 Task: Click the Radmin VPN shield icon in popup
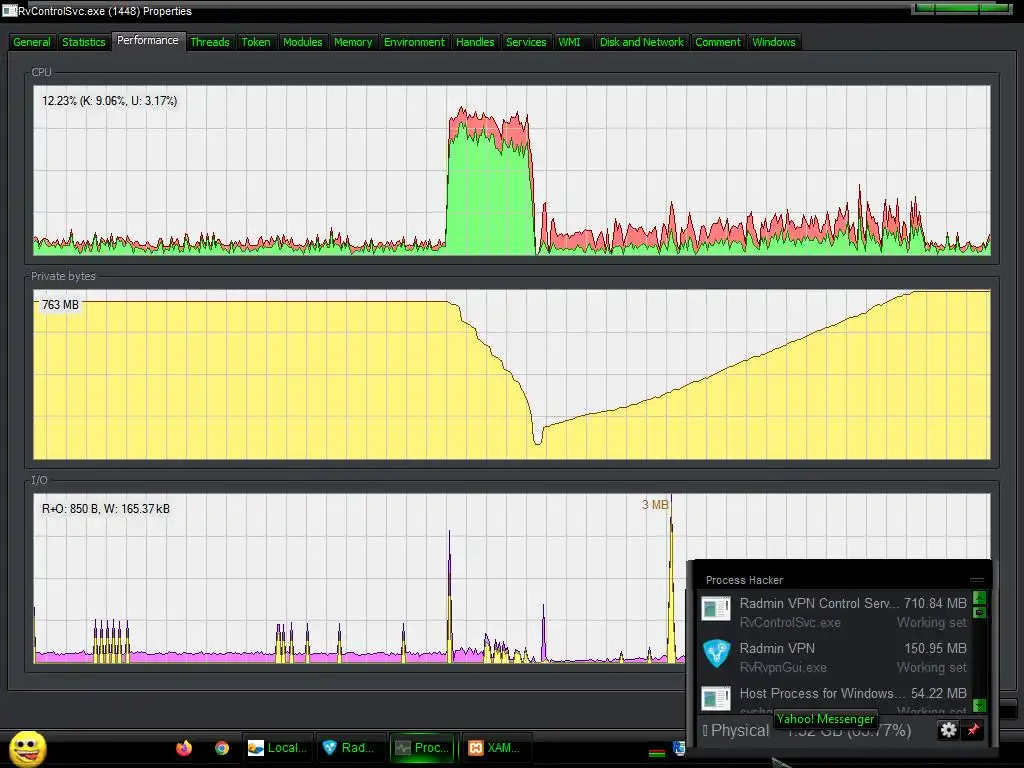pos(716,654)
